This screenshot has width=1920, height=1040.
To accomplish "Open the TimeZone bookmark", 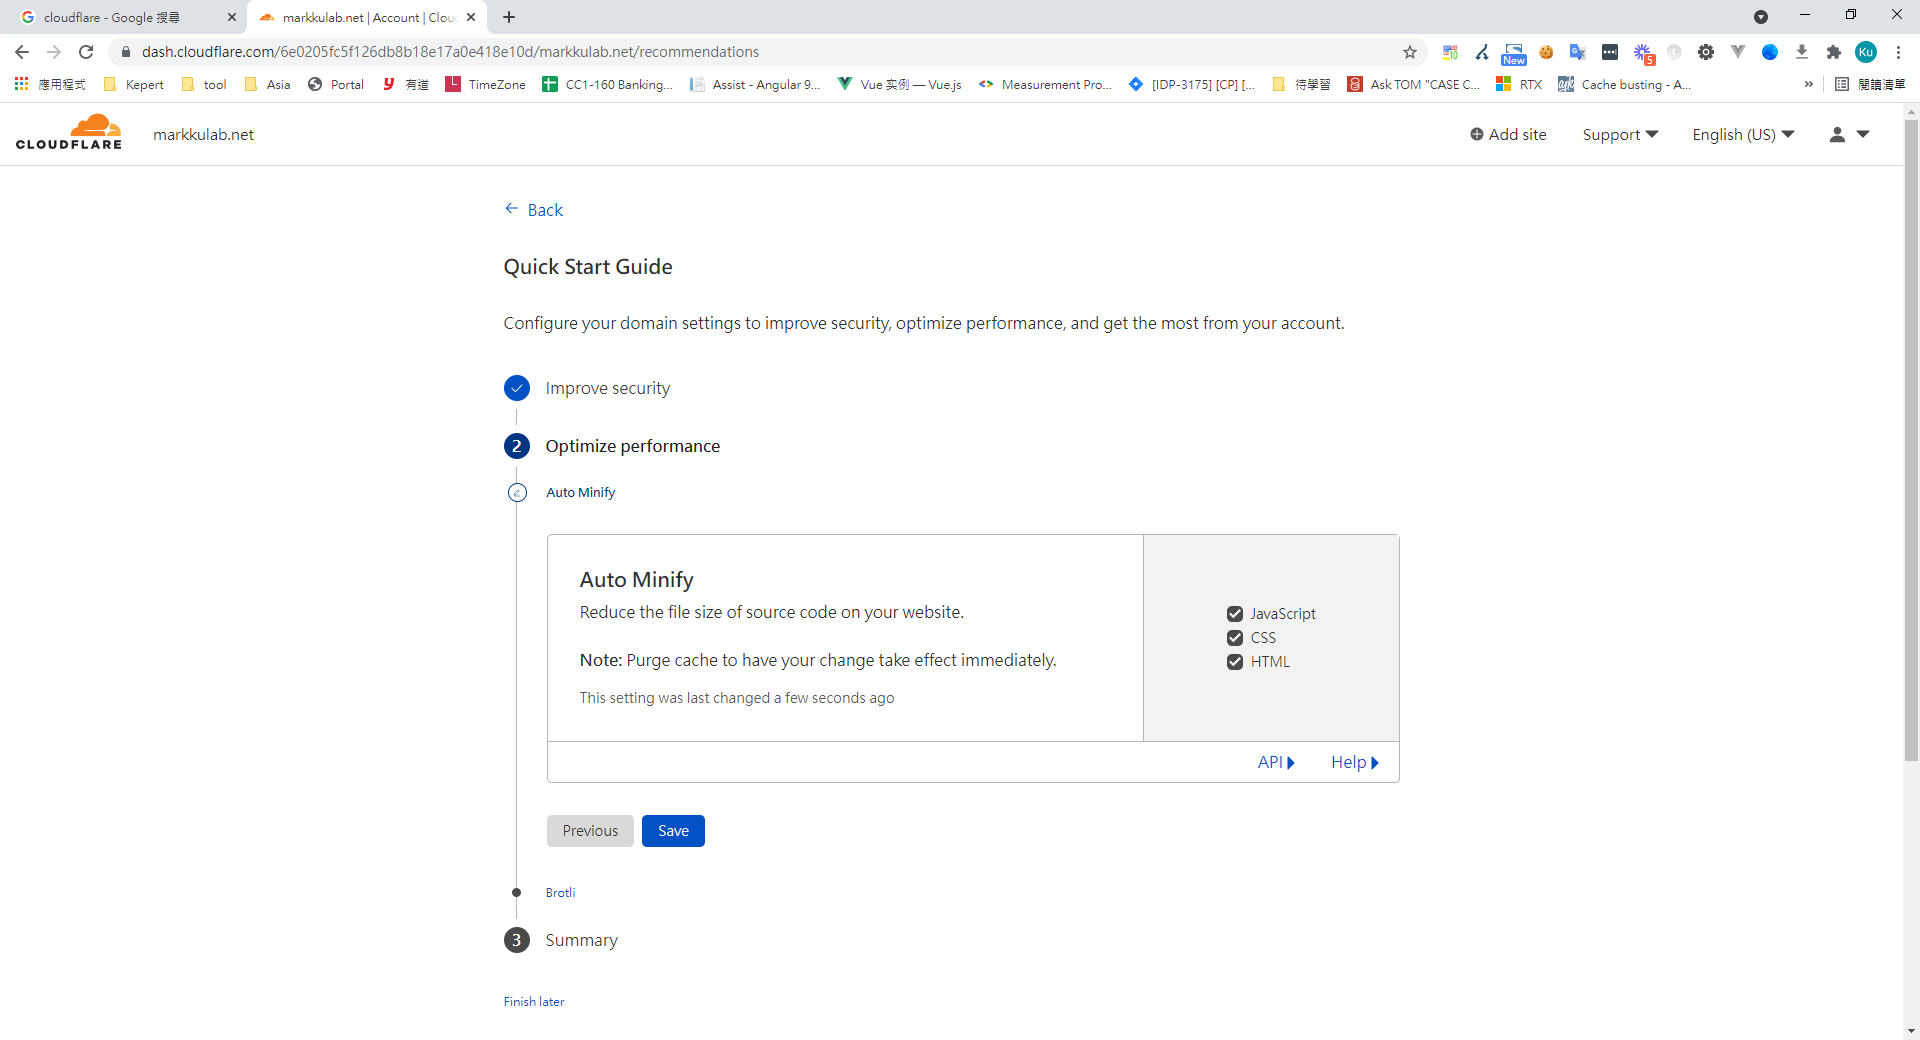I will point(486,85).
